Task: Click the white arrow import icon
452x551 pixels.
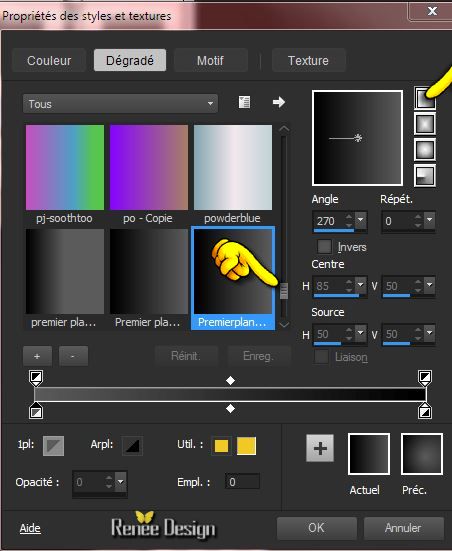Action: point(279,102)
